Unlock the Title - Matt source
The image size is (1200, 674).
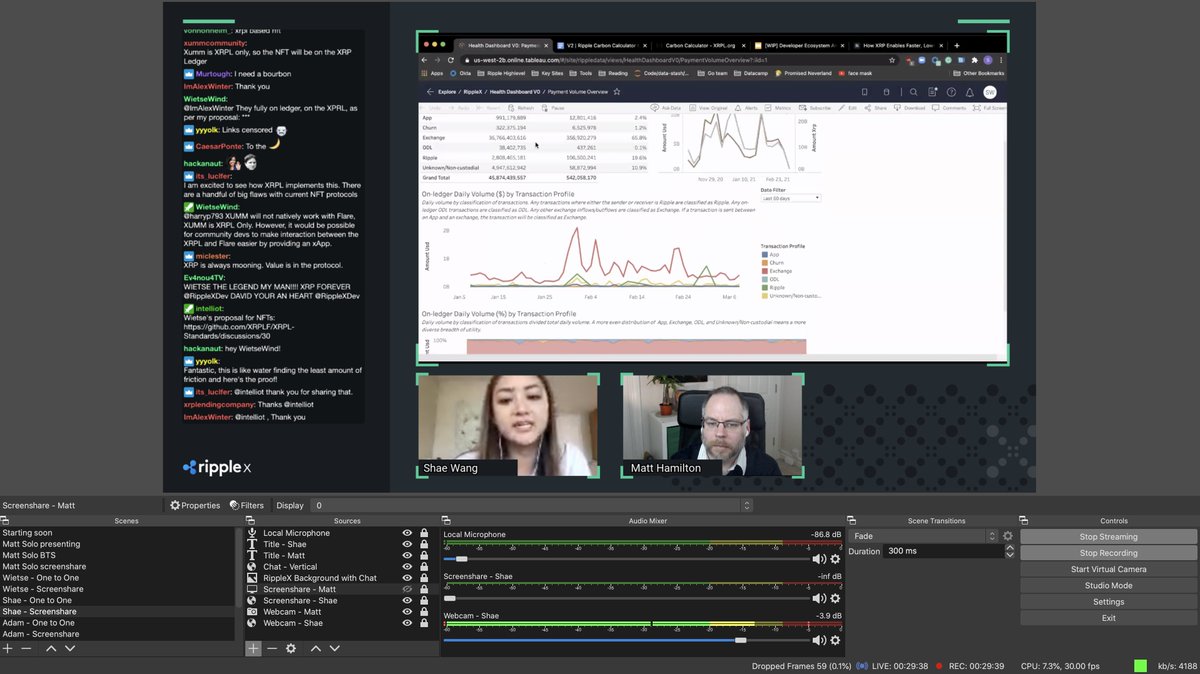coord(424,555)
